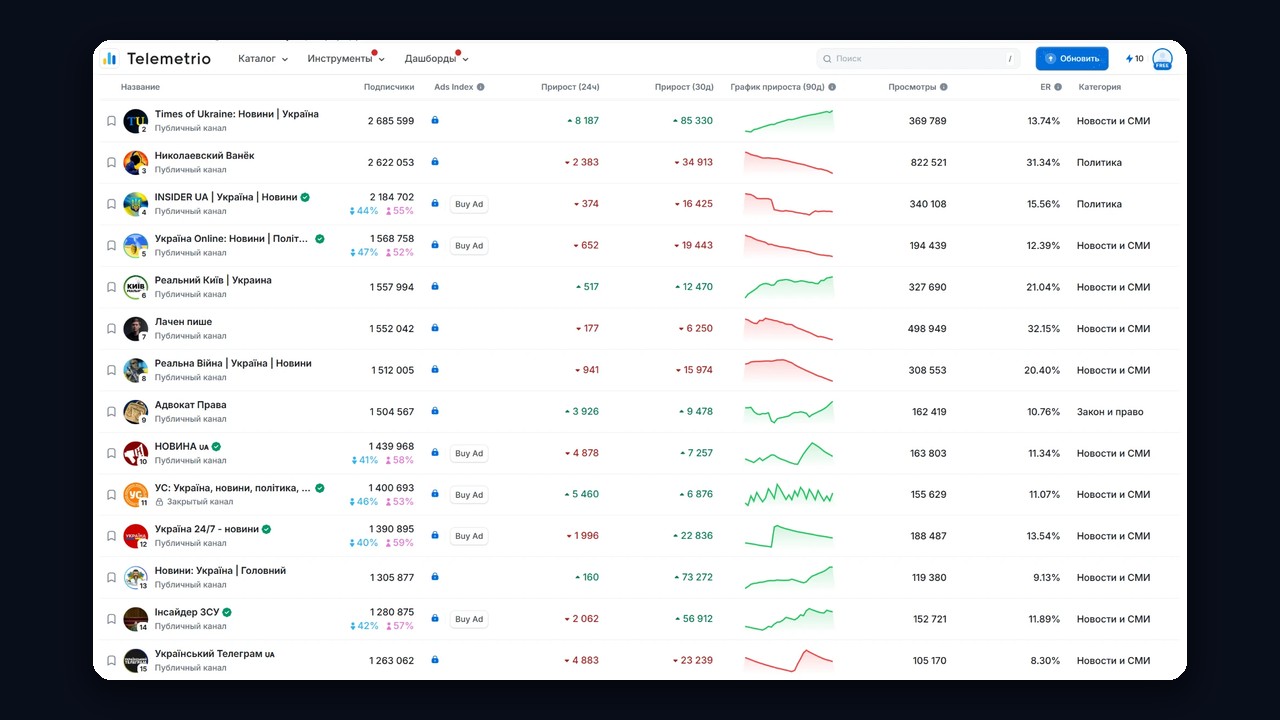Click the lock icon in Реальний Київ row
Image resolution: width=1280 pixels, height=720 pixels.
(435, 287)
